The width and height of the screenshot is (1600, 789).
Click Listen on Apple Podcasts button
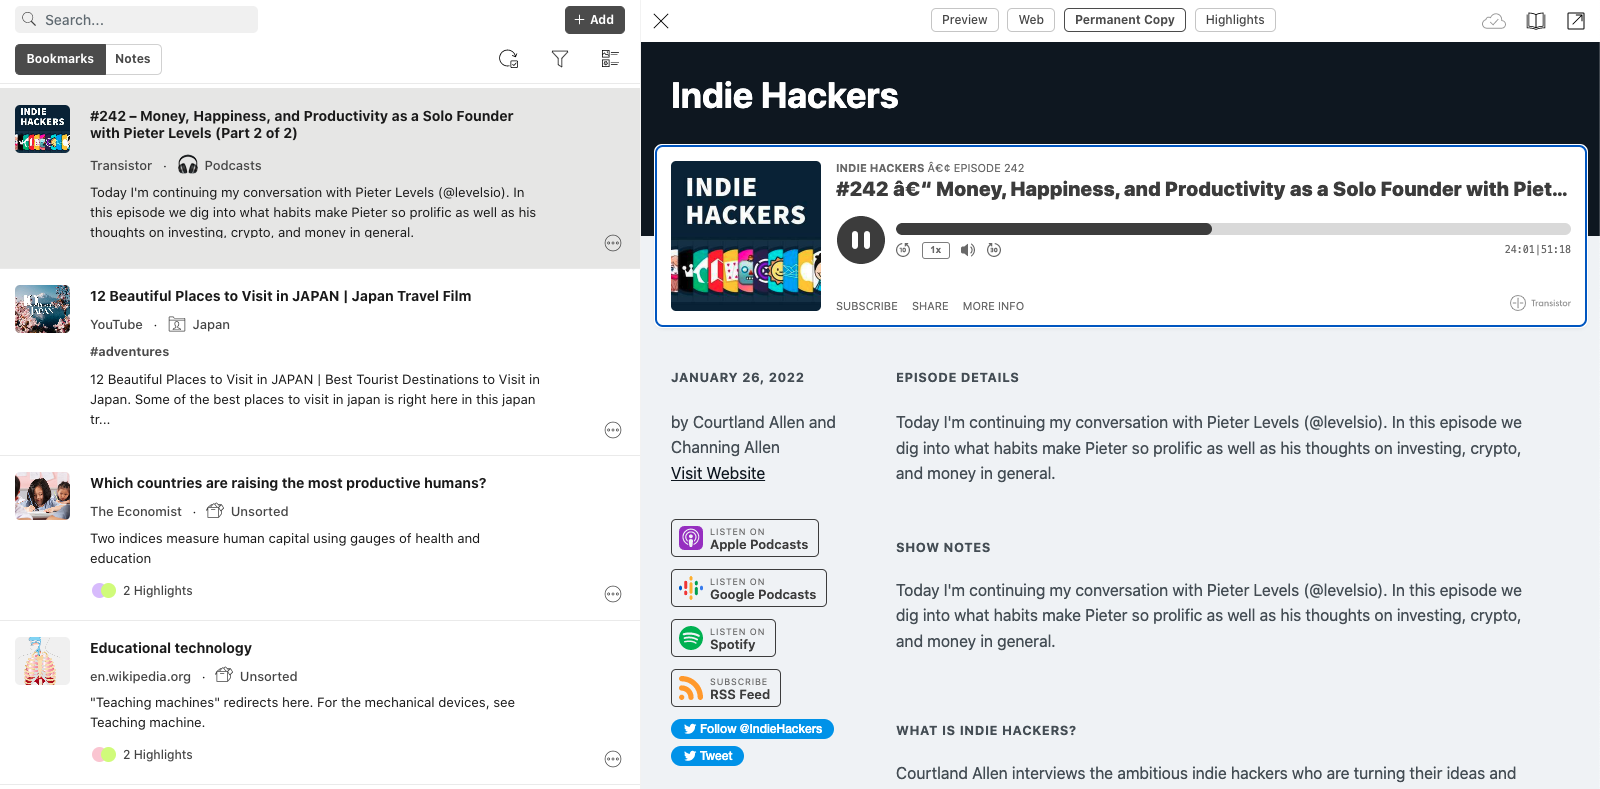click(x=745, y=538)
